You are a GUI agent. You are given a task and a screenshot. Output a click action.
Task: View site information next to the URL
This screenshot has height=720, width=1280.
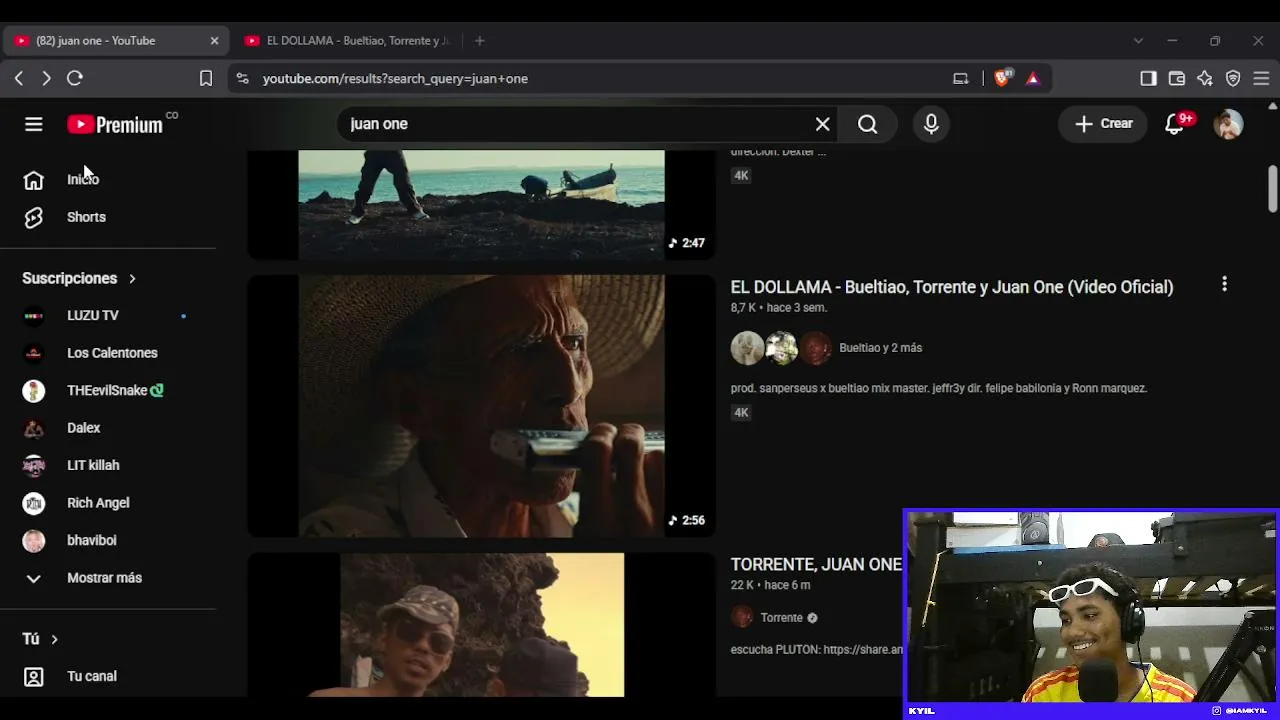point(242,78)
